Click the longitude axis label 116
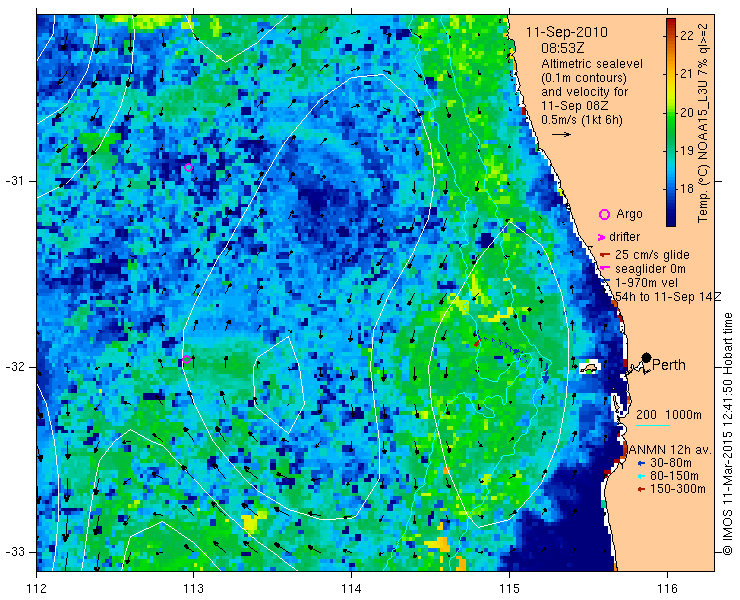 coord(667,589)
